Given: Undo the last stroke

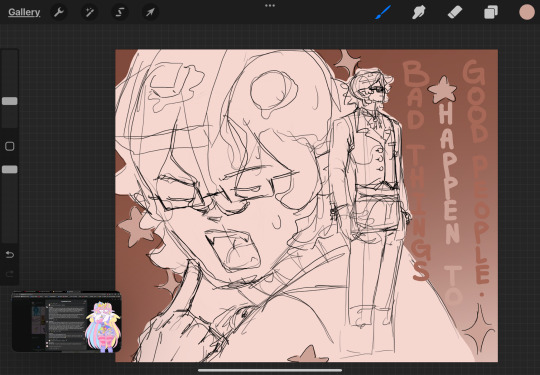Looking at the screenshot, I should (10, 254).
